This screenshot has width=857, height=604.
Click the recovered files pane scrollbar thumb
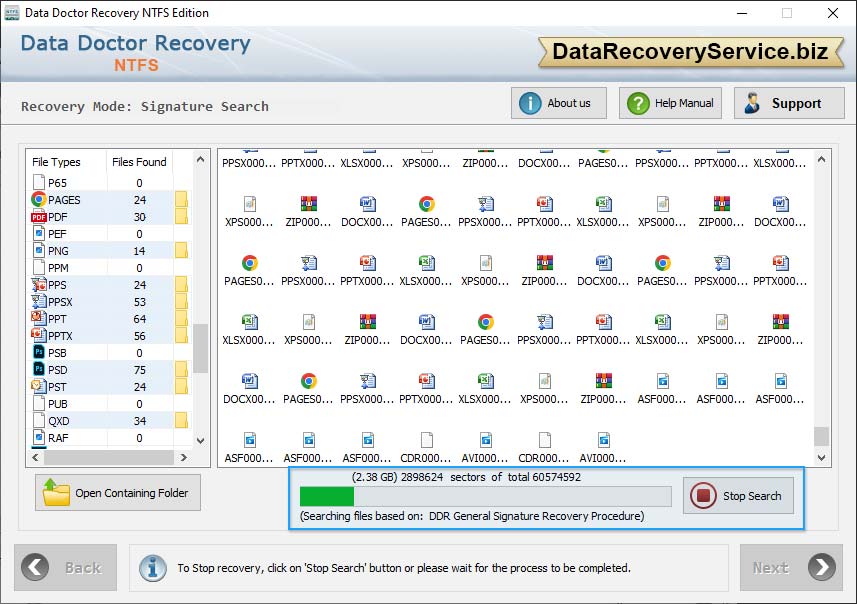click(821, 436)
